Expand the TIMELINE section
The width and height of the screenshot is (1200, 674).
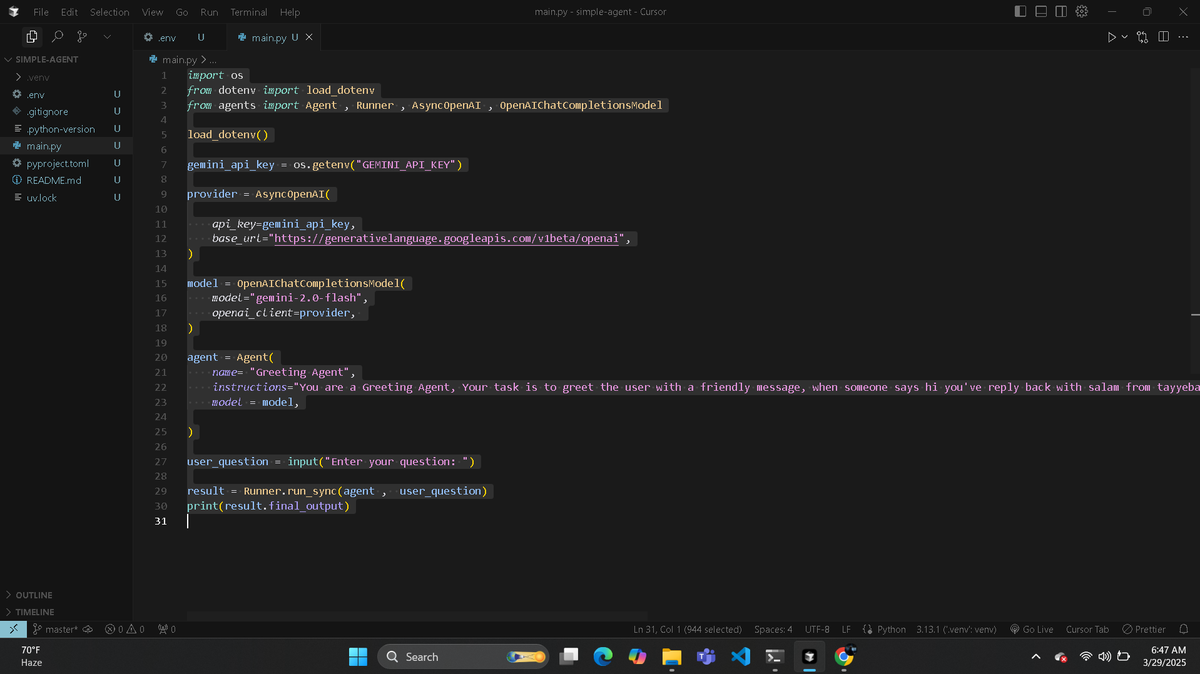(66, 612)
